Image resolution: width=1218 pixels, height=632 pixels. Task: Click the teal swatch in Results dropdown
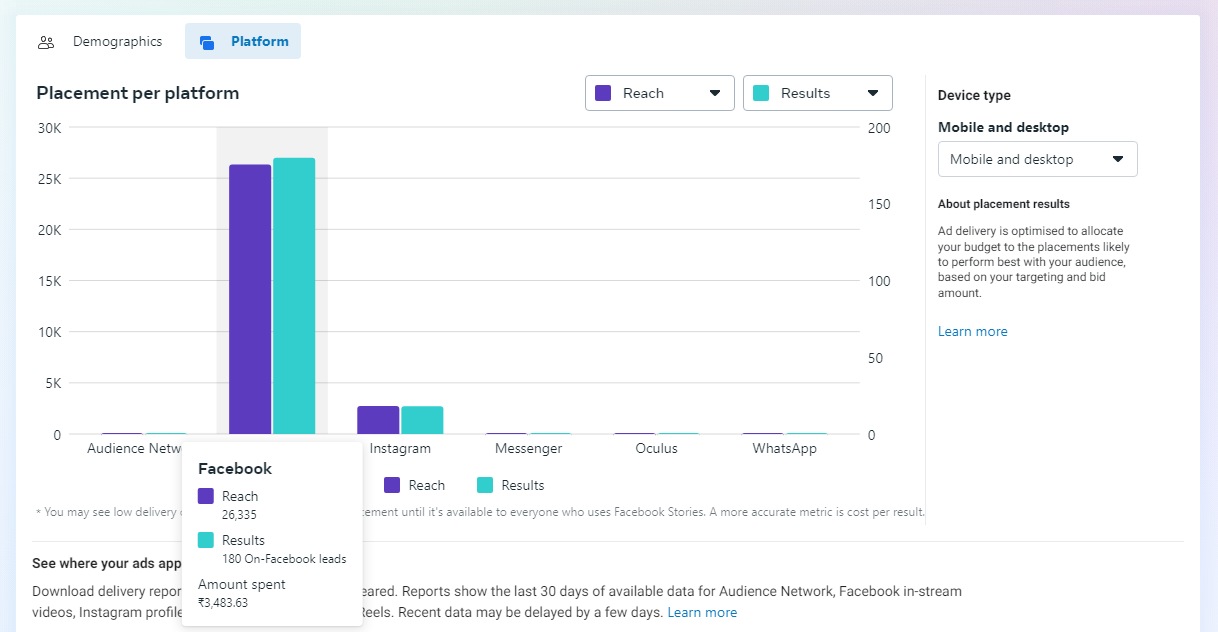761,93
